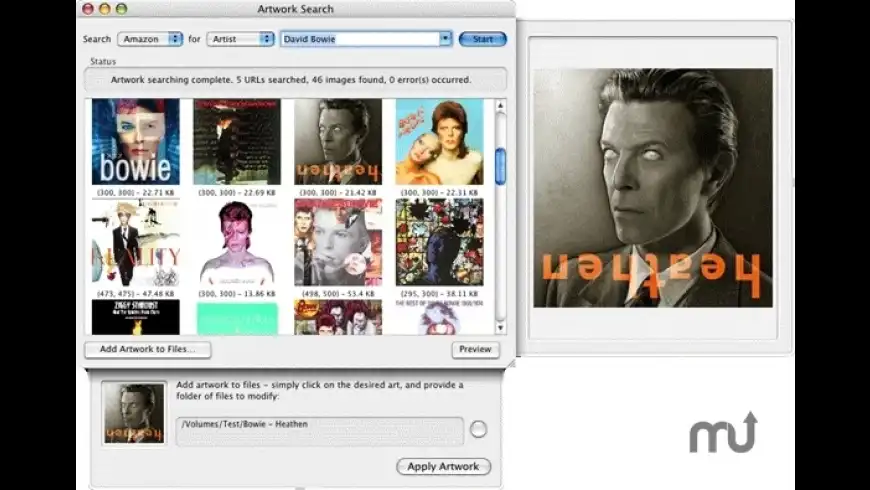
Task: Click the scroll down arrow of results list
Action: click(500, 328)
